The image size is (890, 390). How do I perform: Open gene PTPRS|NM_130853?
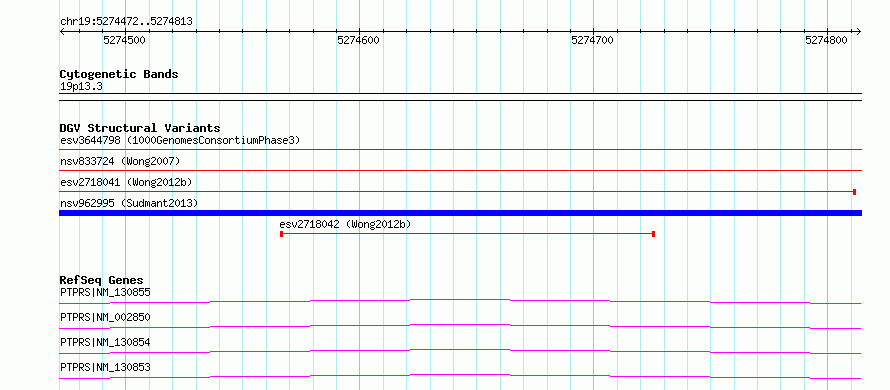[105, 367]
